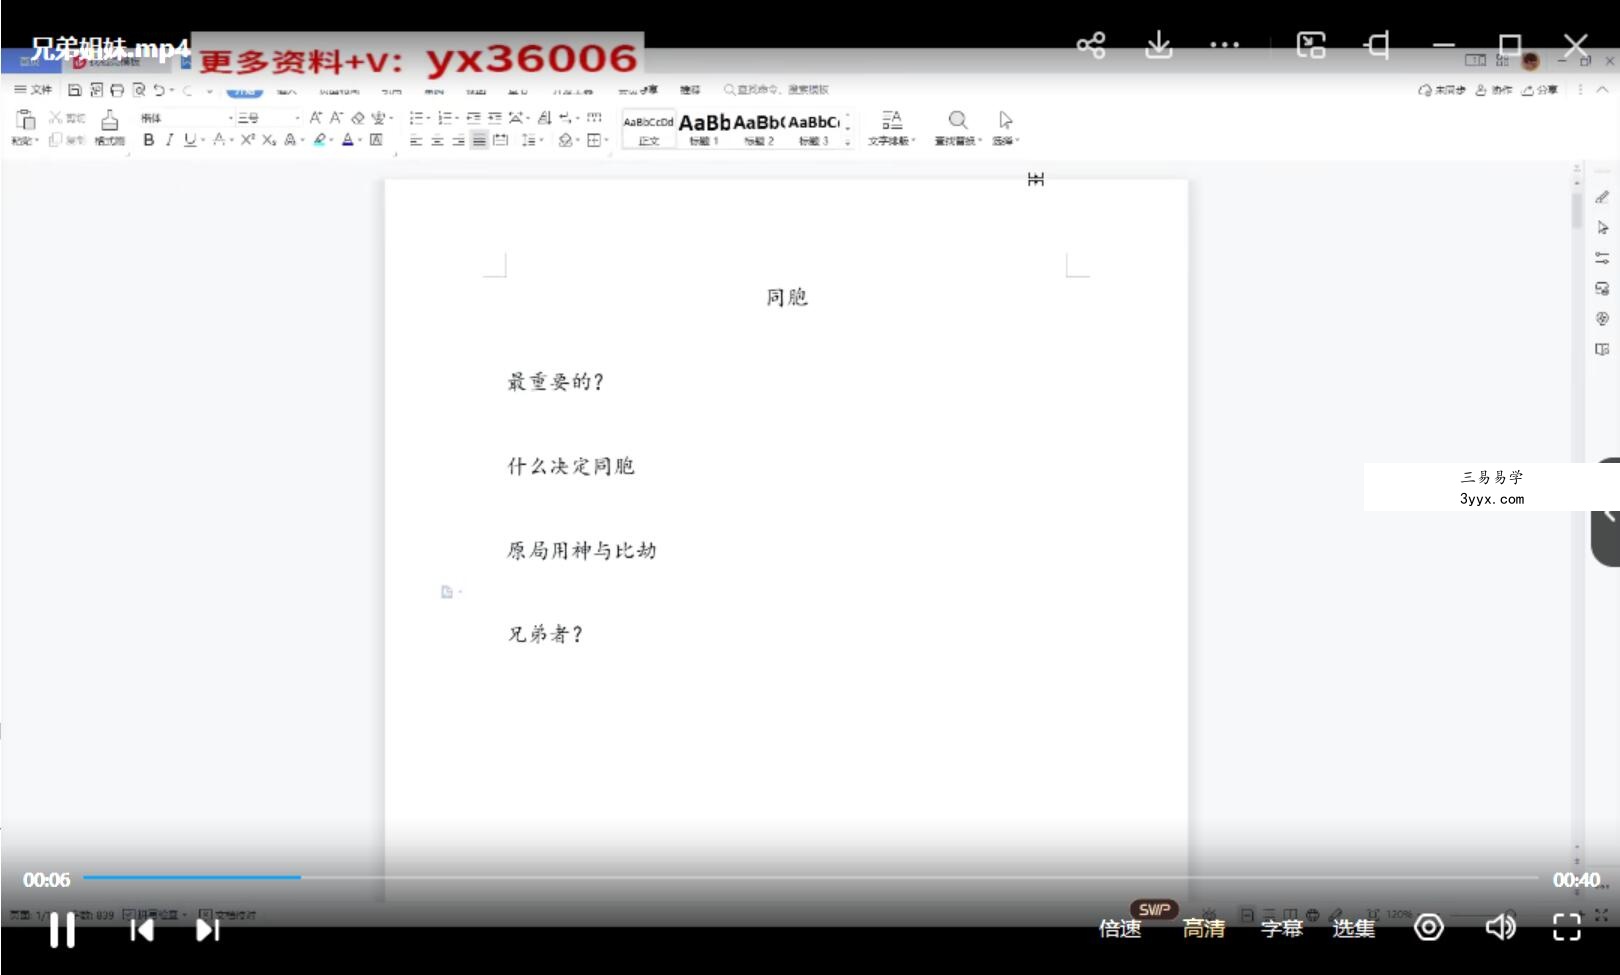Click the 协作 collaborate button in WPS
The width and height of the screenshot is (1620, 975).
click(x=1494, y=90)
